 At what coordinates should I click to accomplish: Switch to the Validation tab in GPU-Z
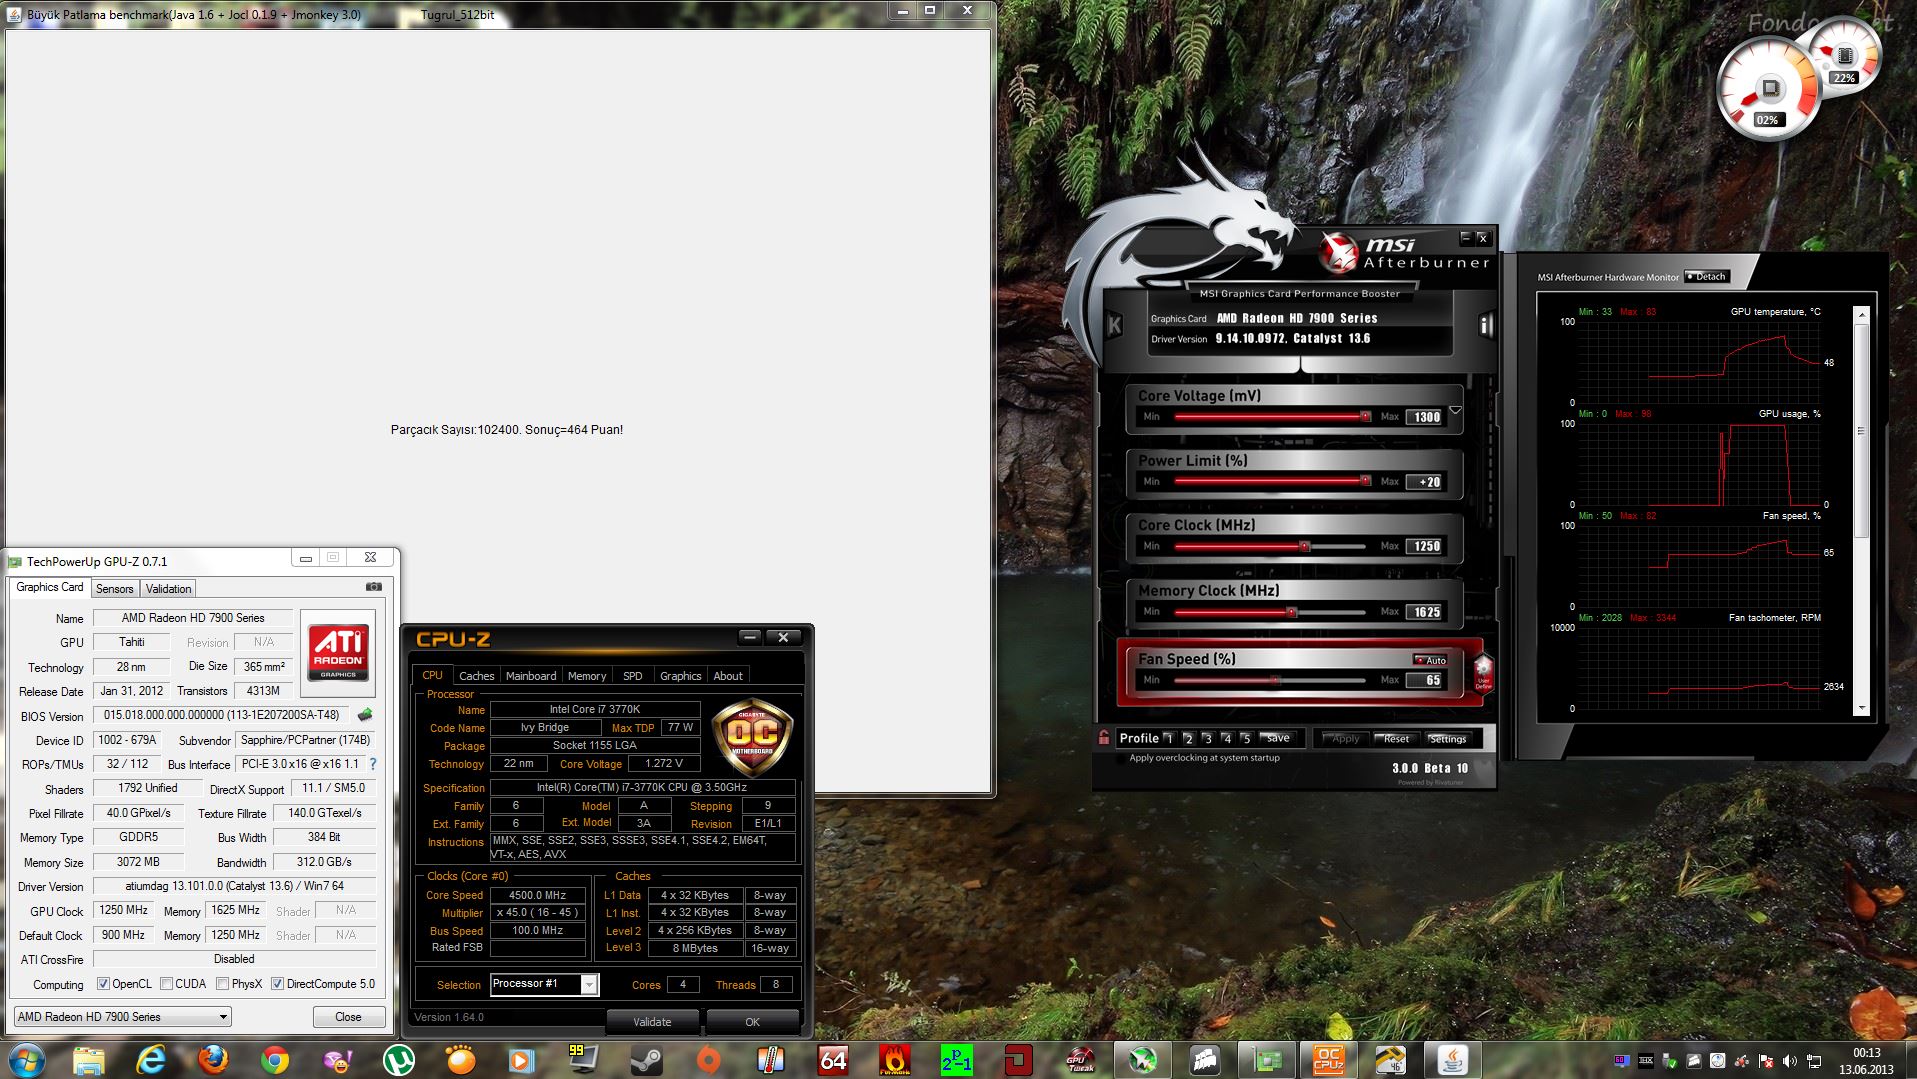(x=168, y=589)
